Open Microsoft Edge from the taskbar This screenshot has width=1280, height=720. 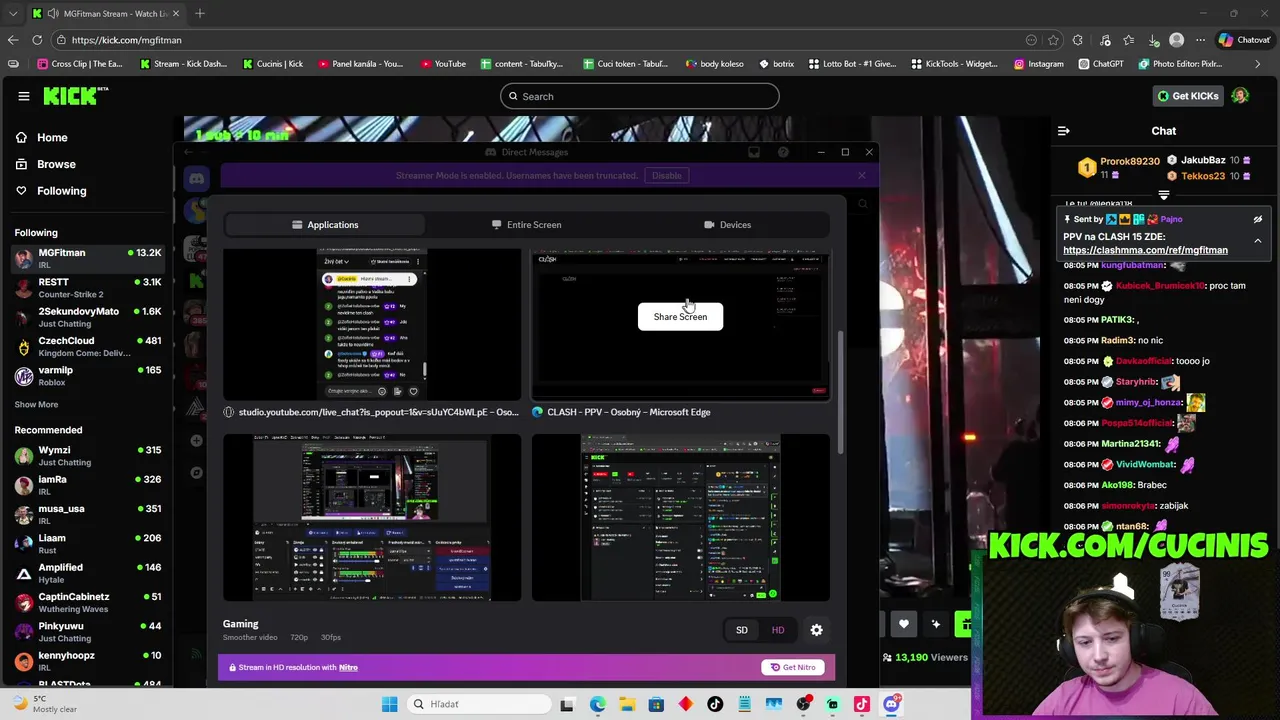pos(597,704)
